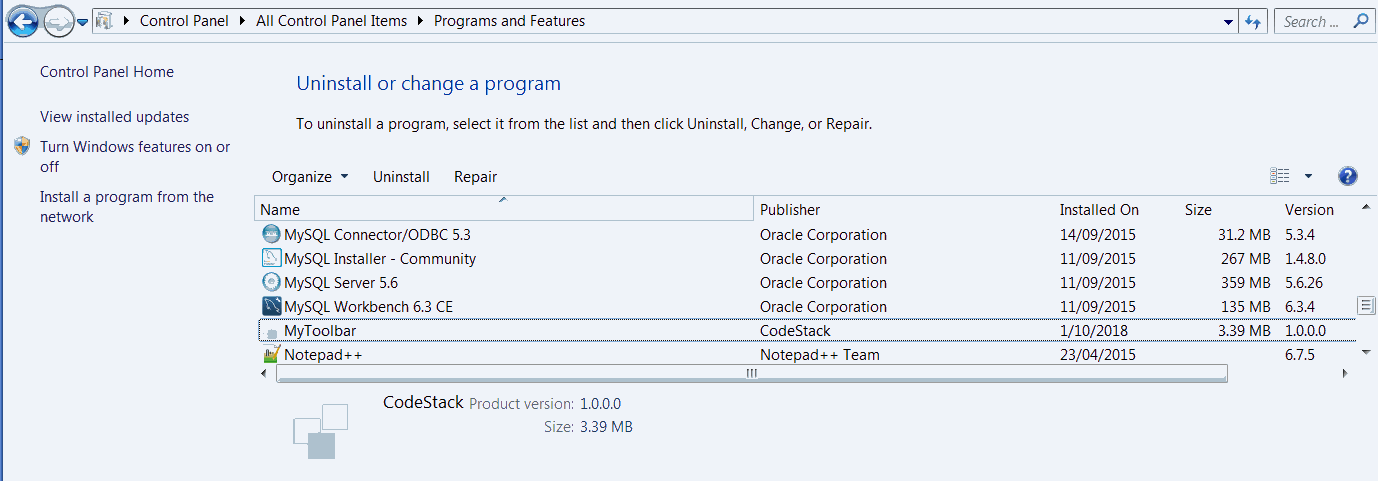Image resolution: width=1378 pixels, height=481 pixels.
Task: Click the refresh icon beside address bar
Action: (1254, 21)
